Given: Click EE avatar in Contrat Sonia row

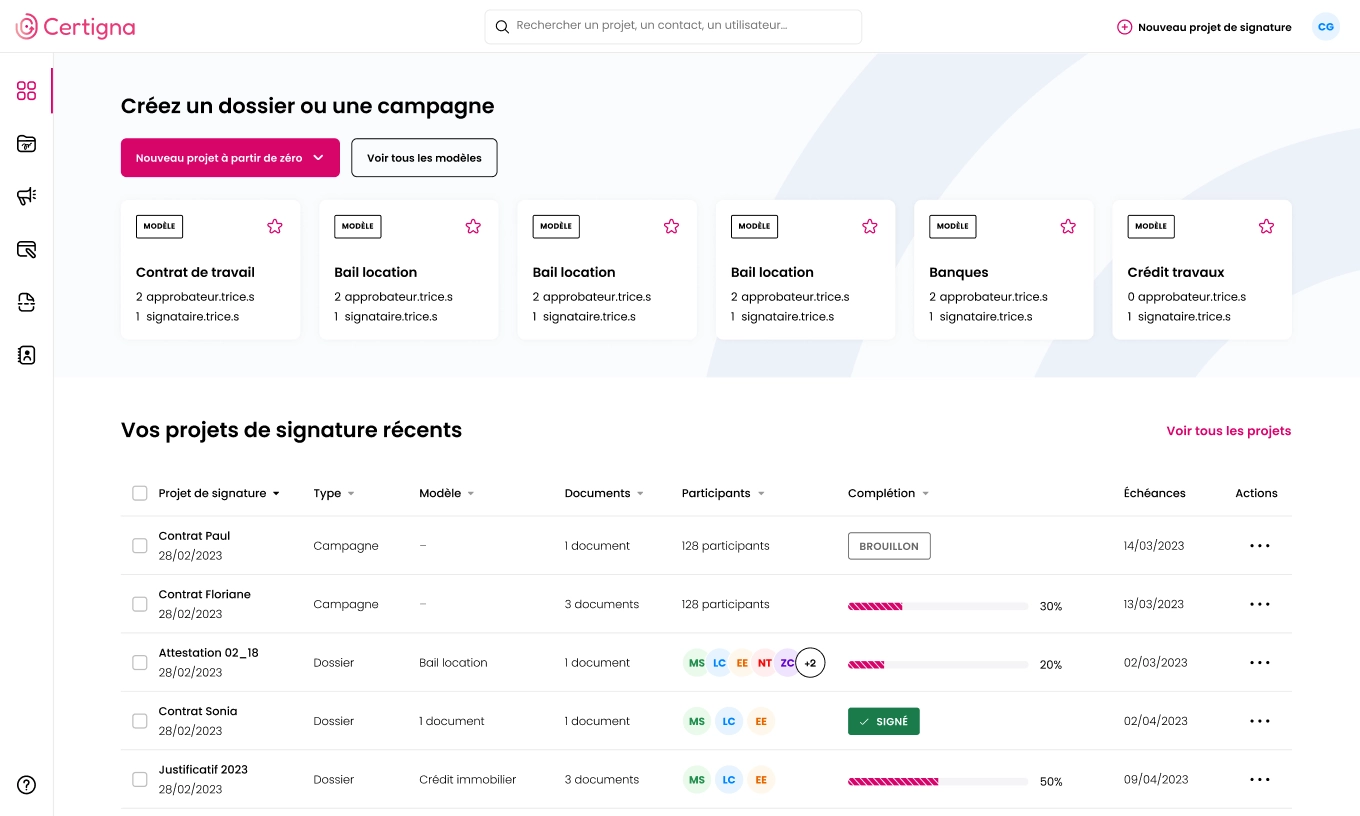Looking at the screenshot, I should pos(761,721).
